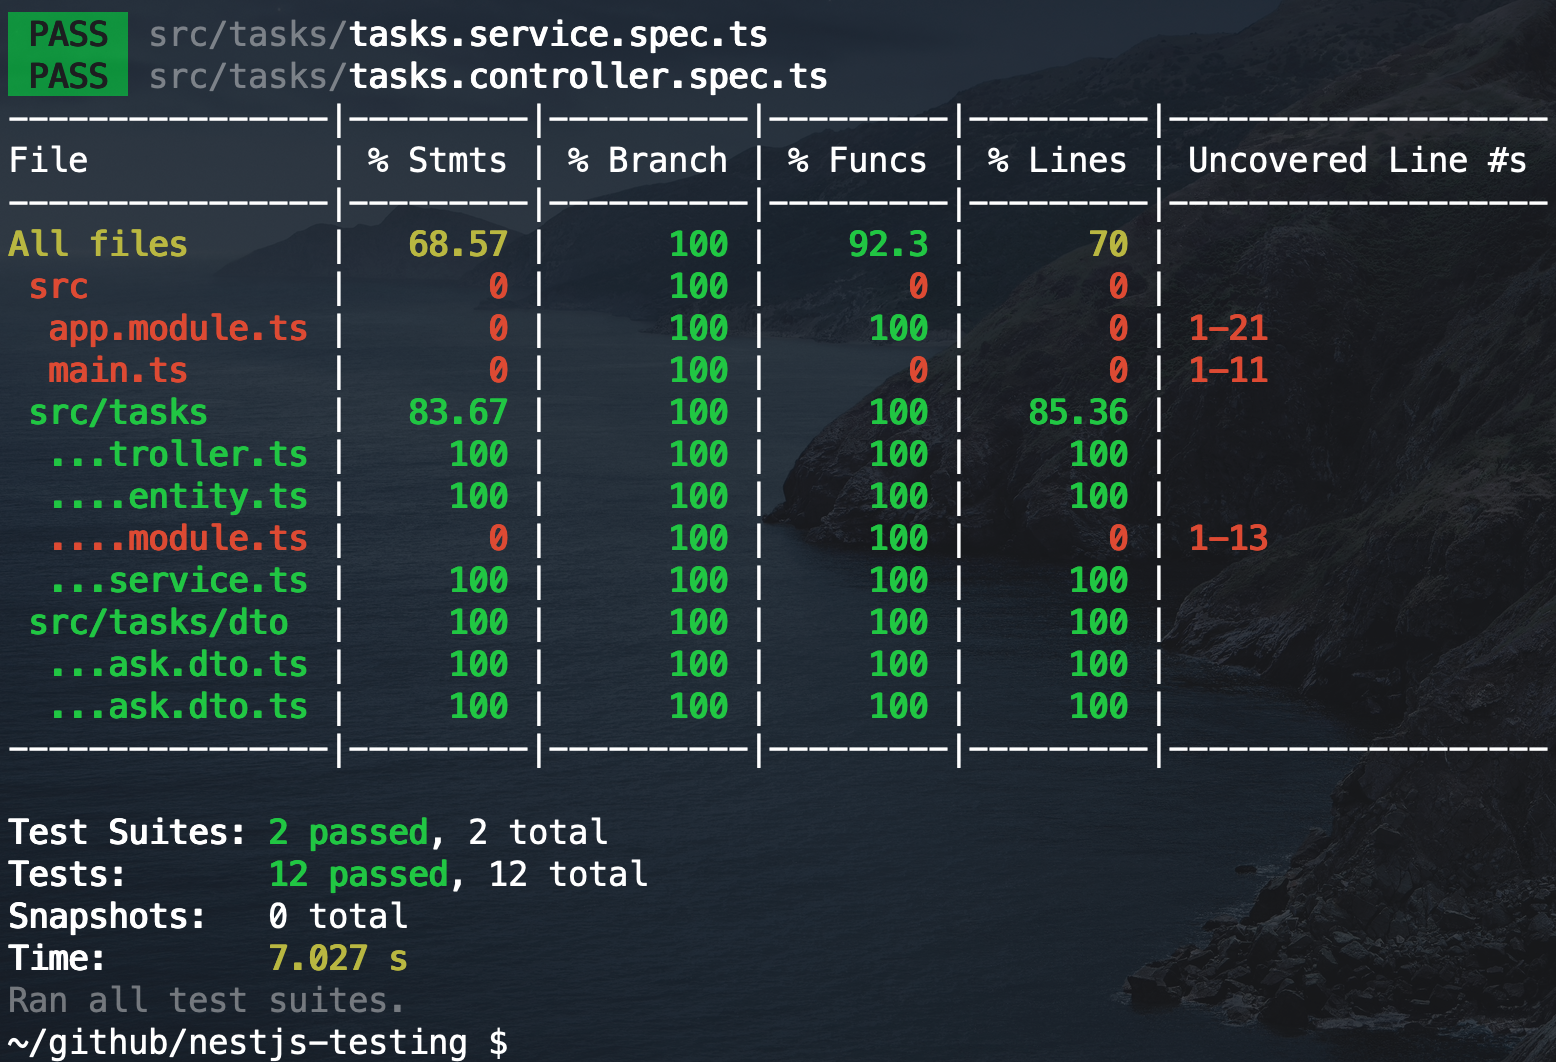Image resolution: width=1556 pixels, height=1062 pixels.
Task: Click the File column header
Action: [48, 160]
